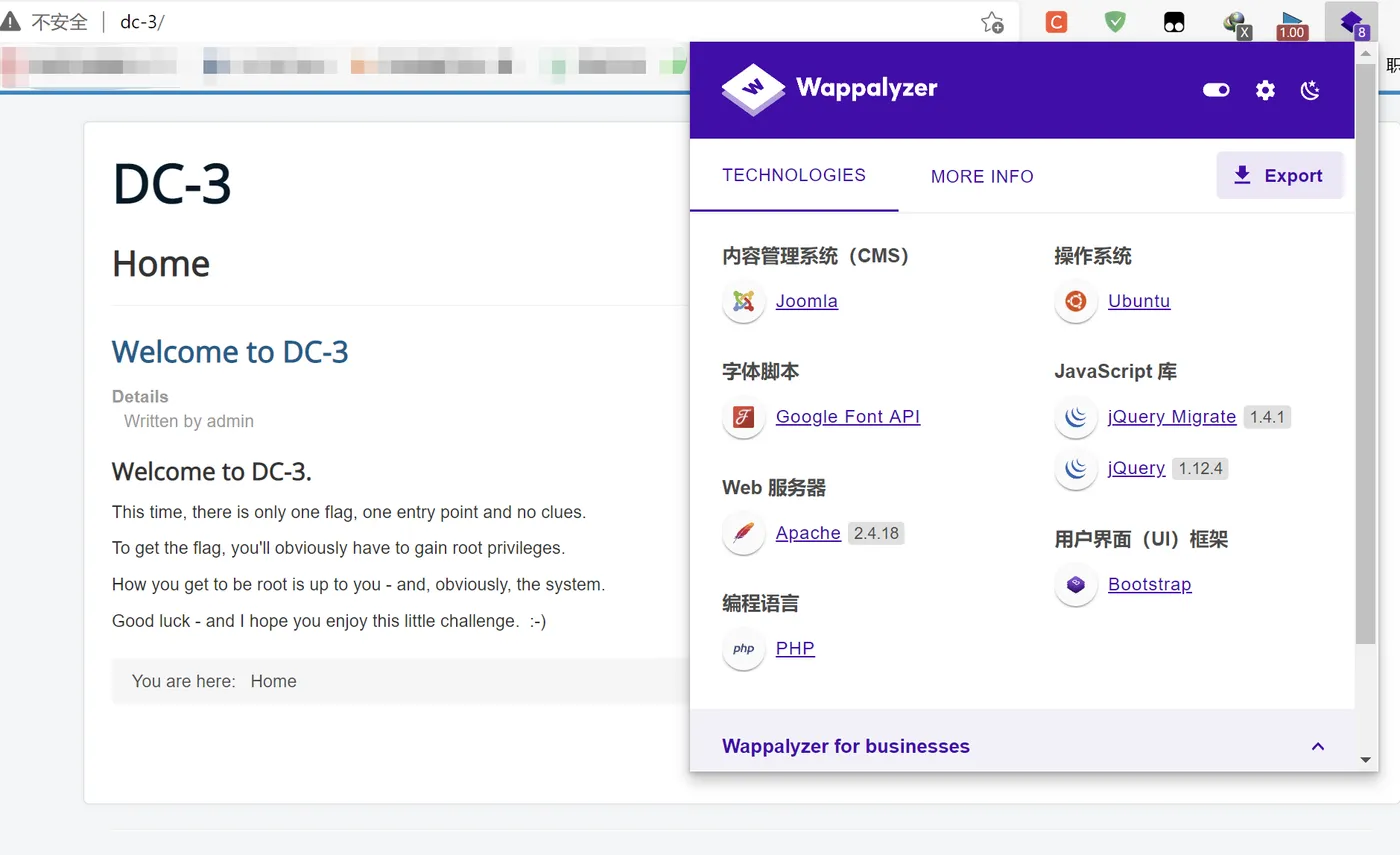1400x855 pixels.
Task: Open the extension showing 1.00 badge
Action: (x=1292, y=24)
